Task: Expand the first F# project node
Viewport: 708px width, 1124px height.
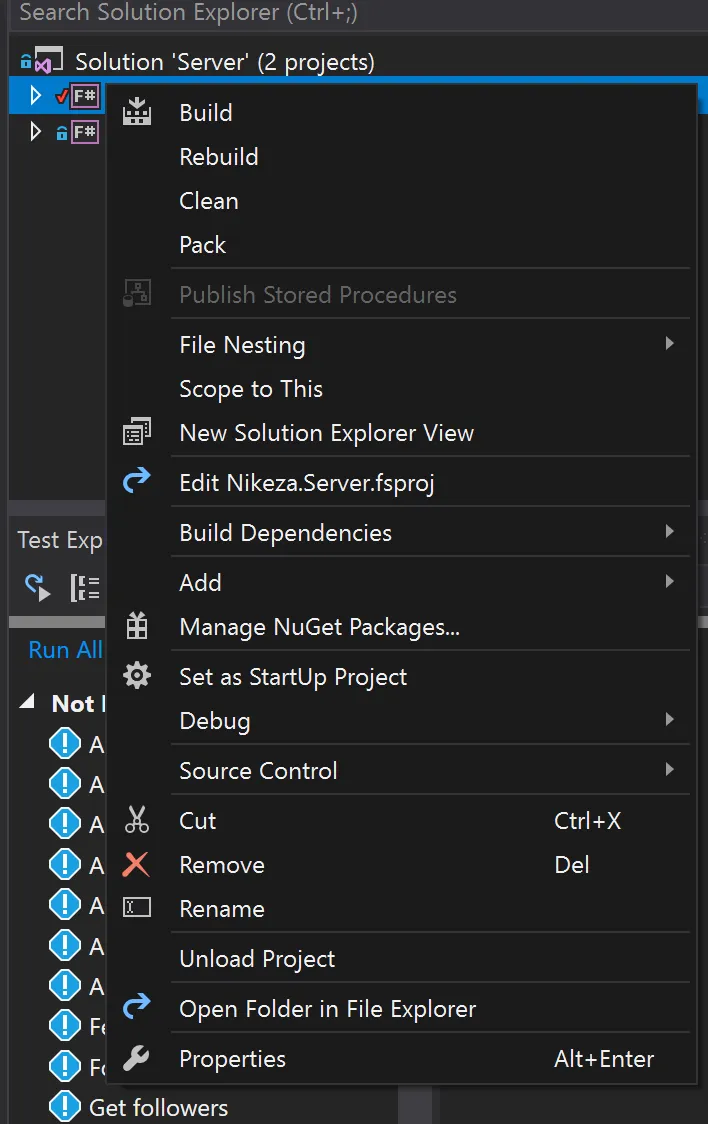Action: click(36, 96)
